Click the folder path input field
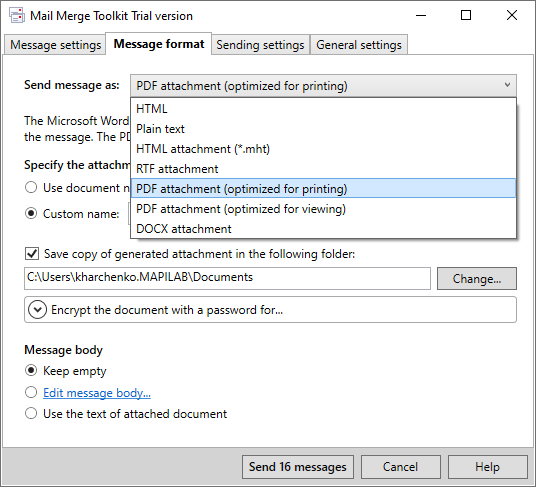536x487 pixels. [227, 278]
